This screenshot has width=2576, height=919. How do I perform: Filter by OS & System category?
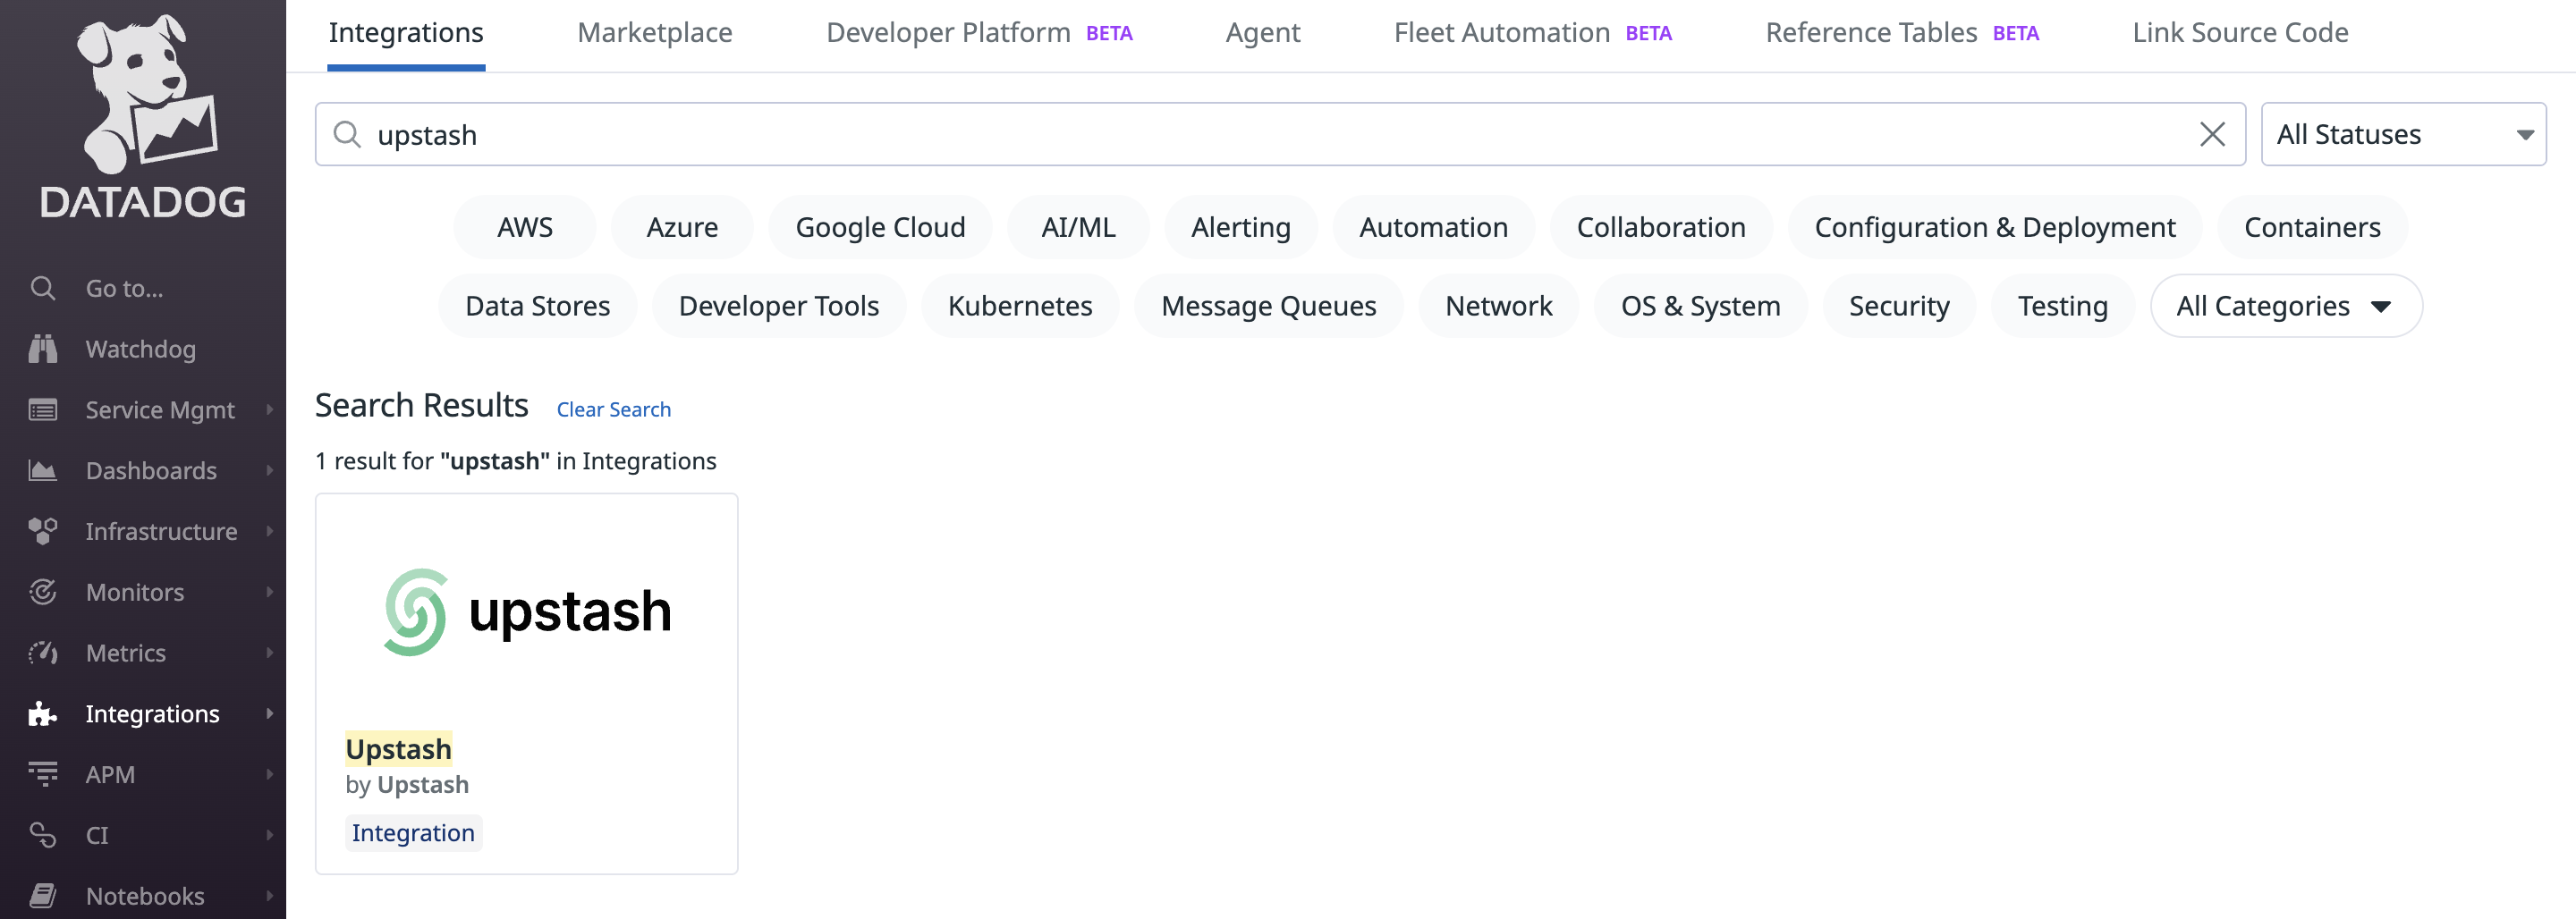coord(1700,306)
